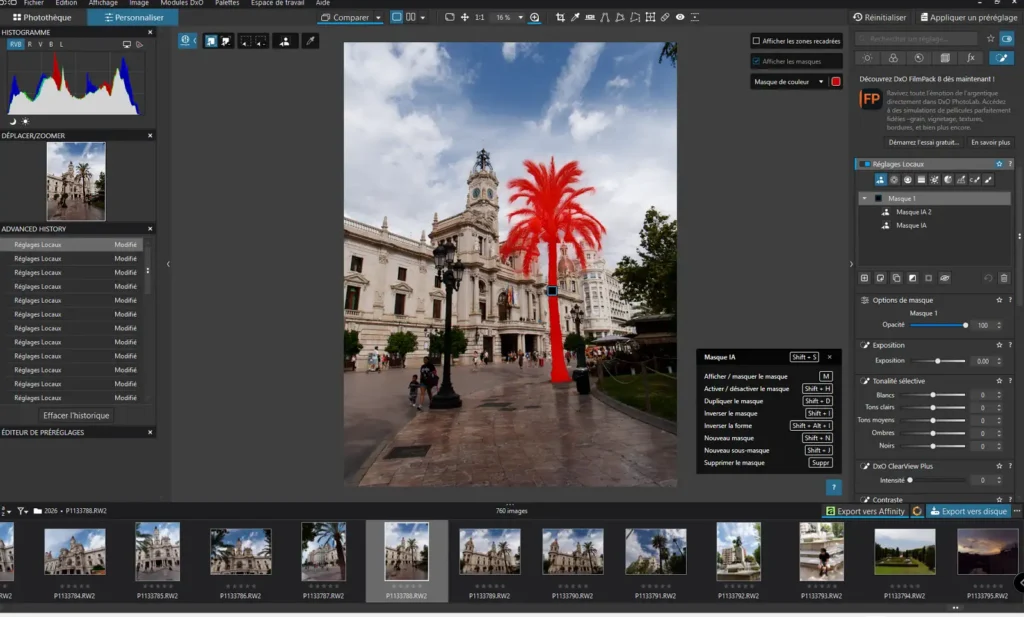Collapse the right panel arrow
The width and height of the screenshot is (1024, 617).
851,264
